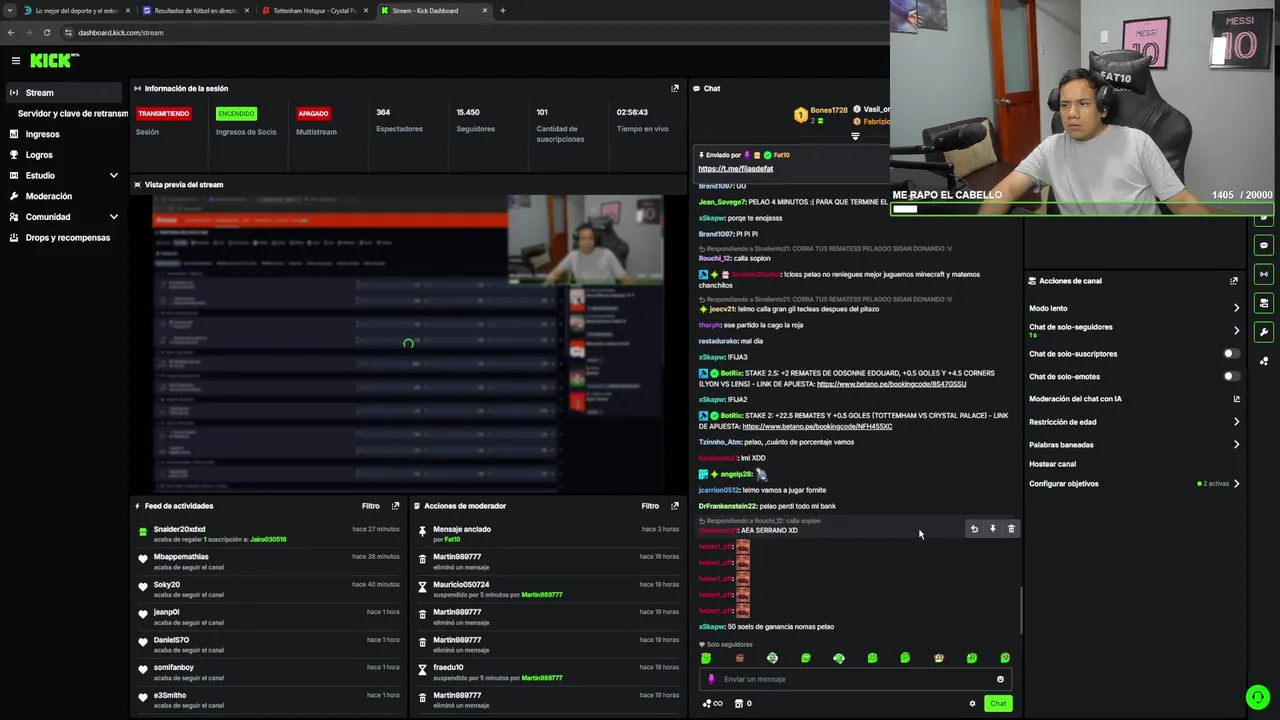Toggle Chat de solo-emotes switch
Image resolution: width=1280 pixels, height=720 pixels.
coord(1232,377)
